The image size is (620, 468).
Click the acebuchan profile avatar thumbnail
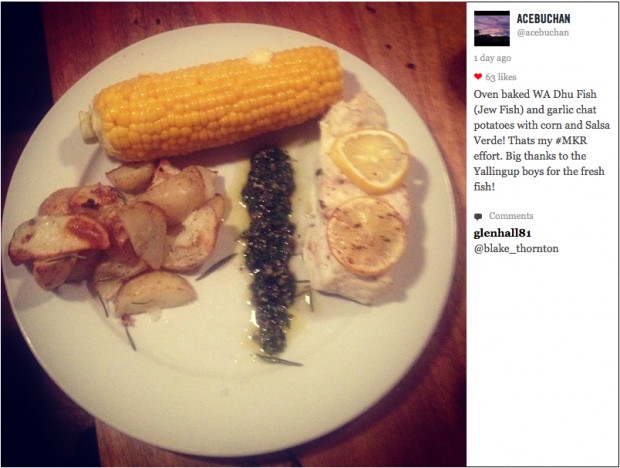[491, 28]
